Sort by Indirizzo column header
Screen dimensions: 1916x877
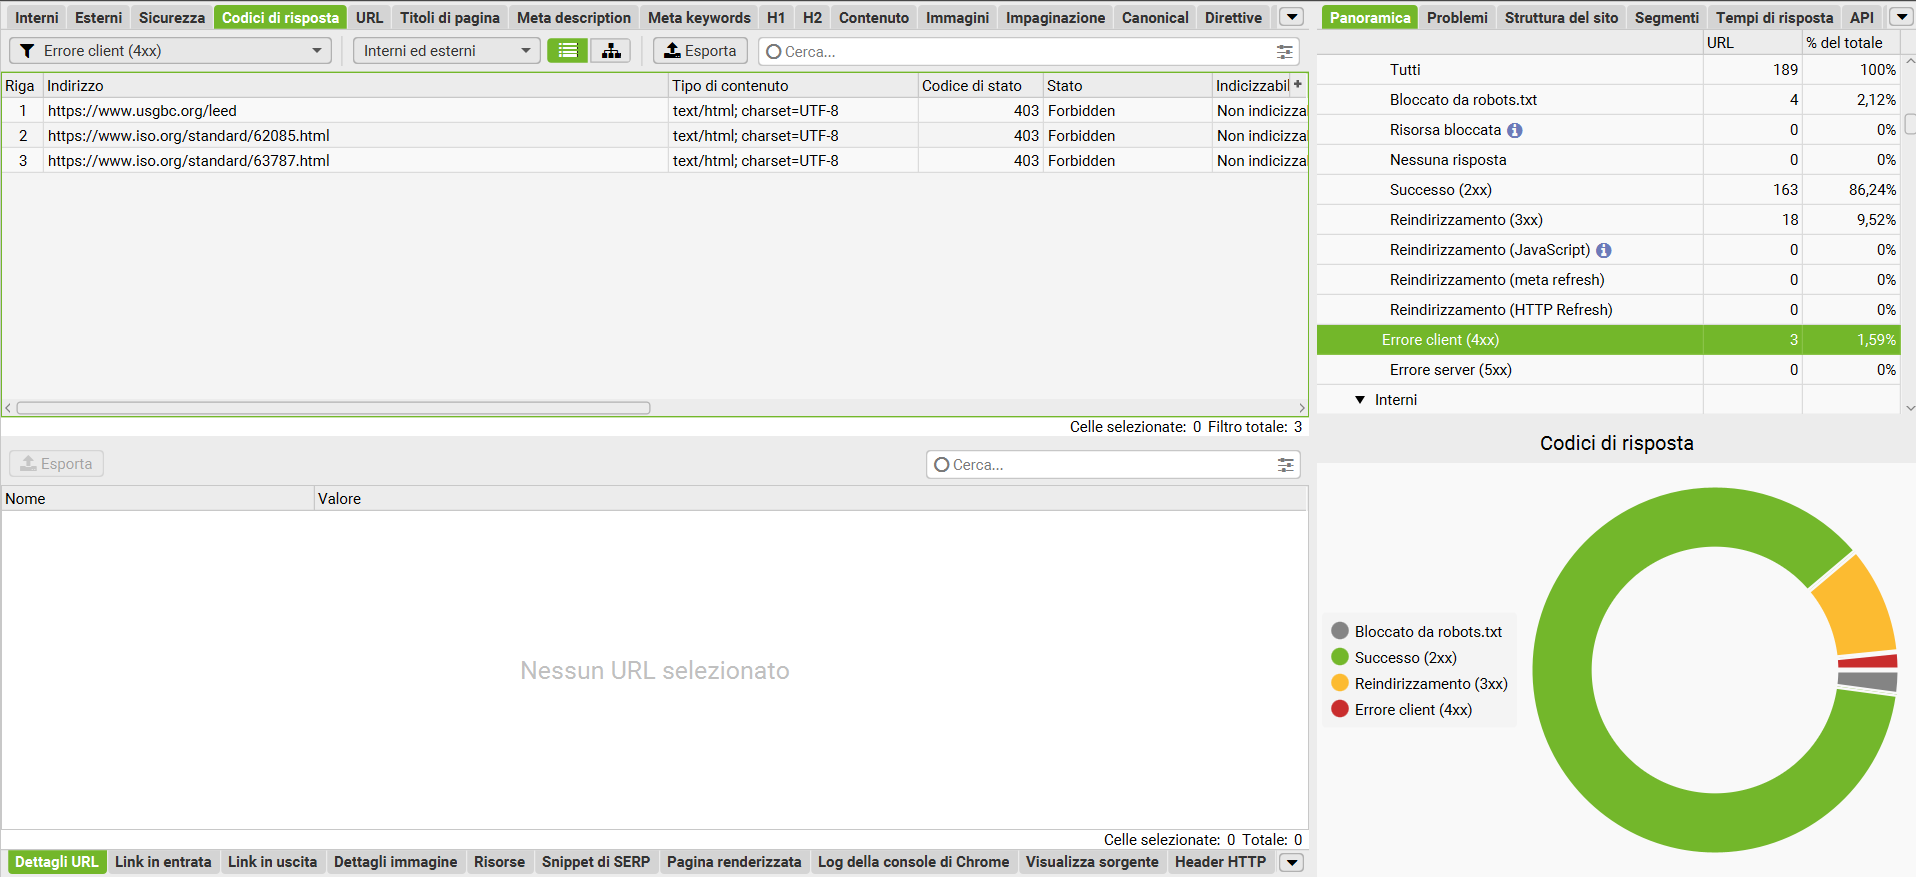tap(355, 85)
